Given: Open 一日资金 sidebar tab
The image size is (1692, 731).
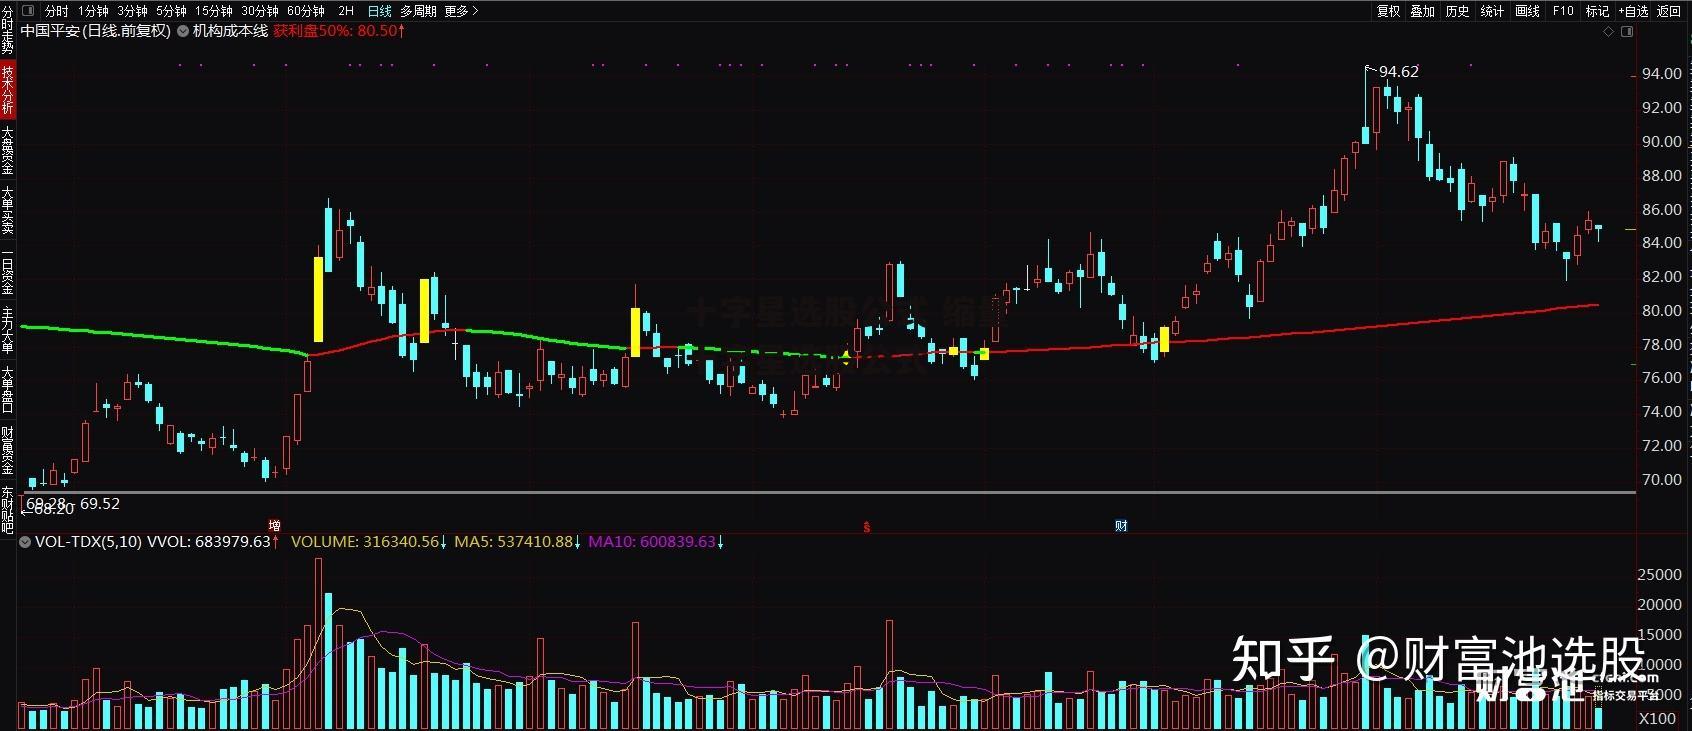Looking at the screenshot, I should (x=8, y=270).
